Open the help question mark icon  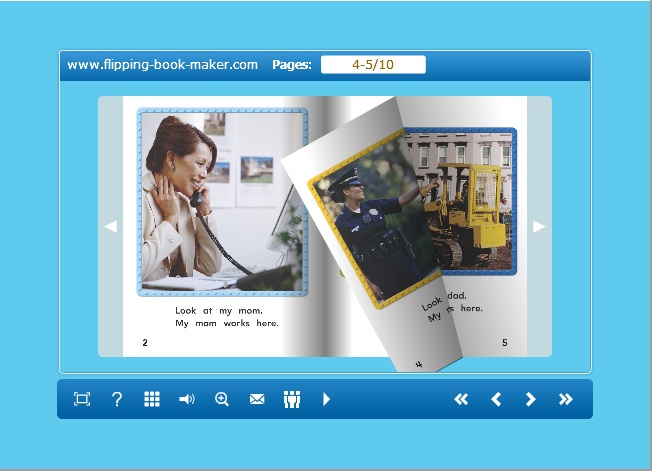pos(117,399)
